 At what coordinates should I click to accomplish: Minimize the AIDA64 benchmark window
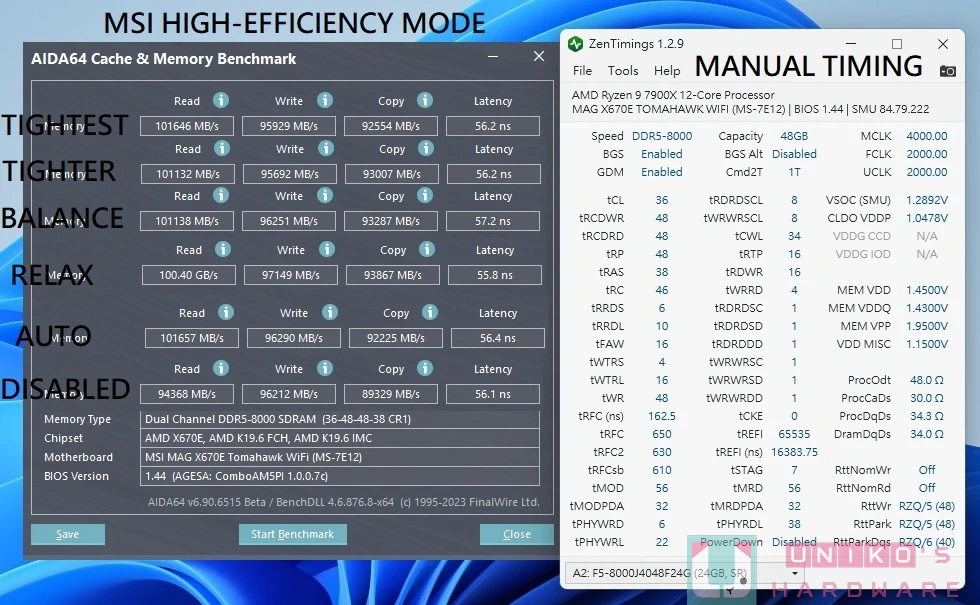[493, 57]
